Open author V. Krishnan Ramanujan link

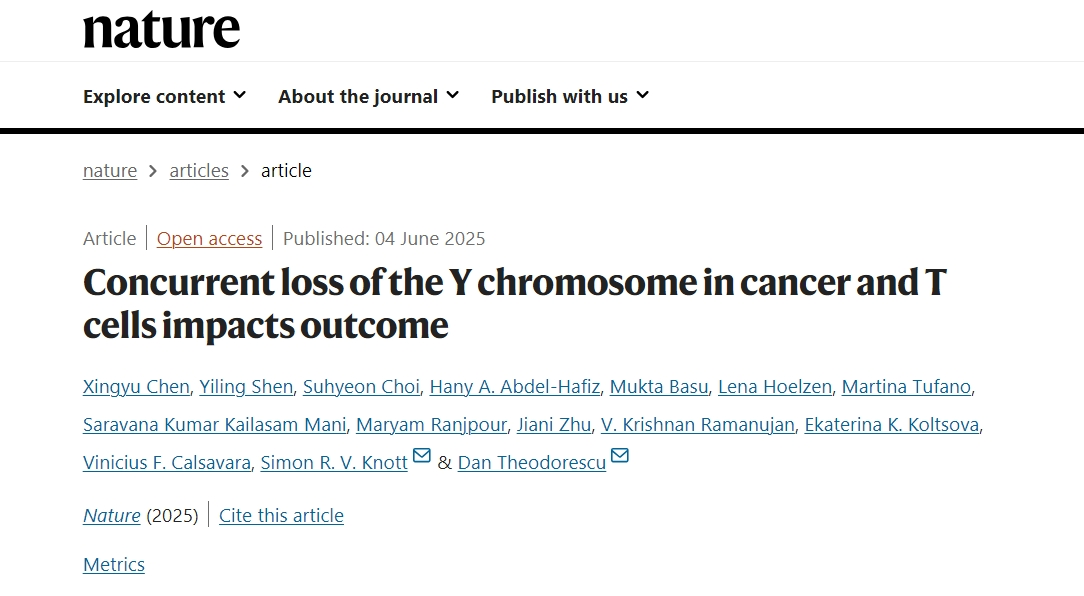click(698, 425)
